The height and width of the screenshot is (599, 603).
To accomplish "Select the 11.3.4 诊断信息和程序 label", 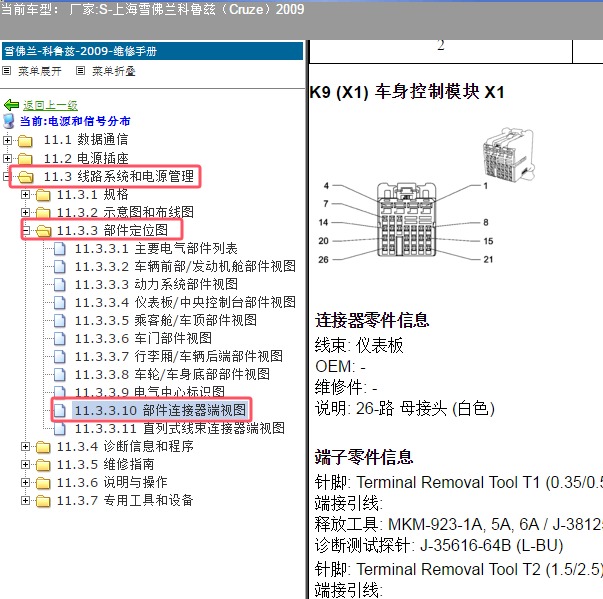I will tap(125, 446).
